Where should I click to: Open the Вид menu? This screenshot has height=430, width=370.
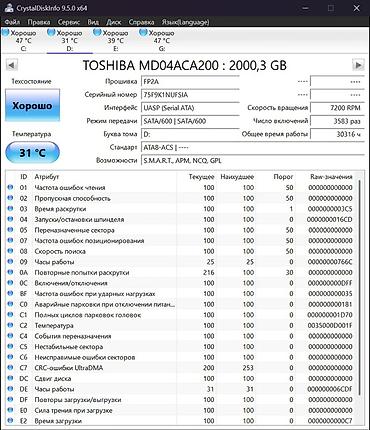pyautogui.click(x=93, y=22)
